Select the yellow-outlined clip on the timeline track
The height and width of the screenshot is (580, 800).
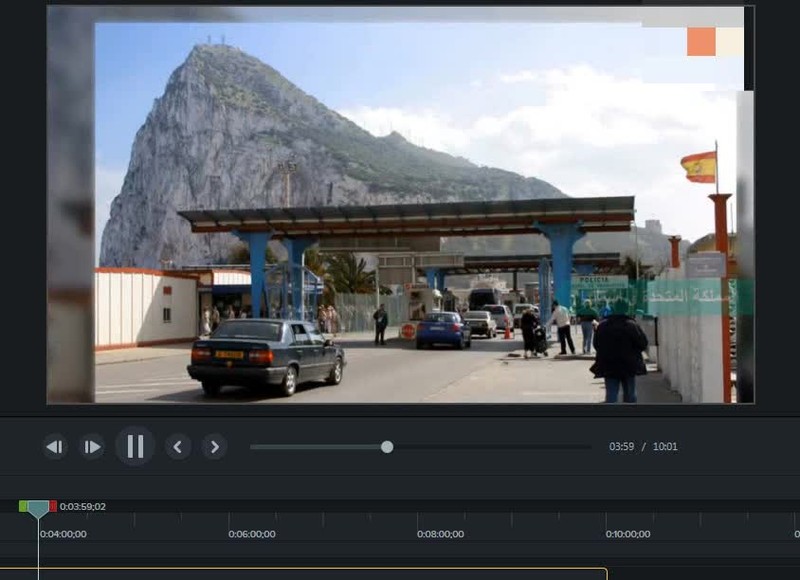(x=300, y=574)
